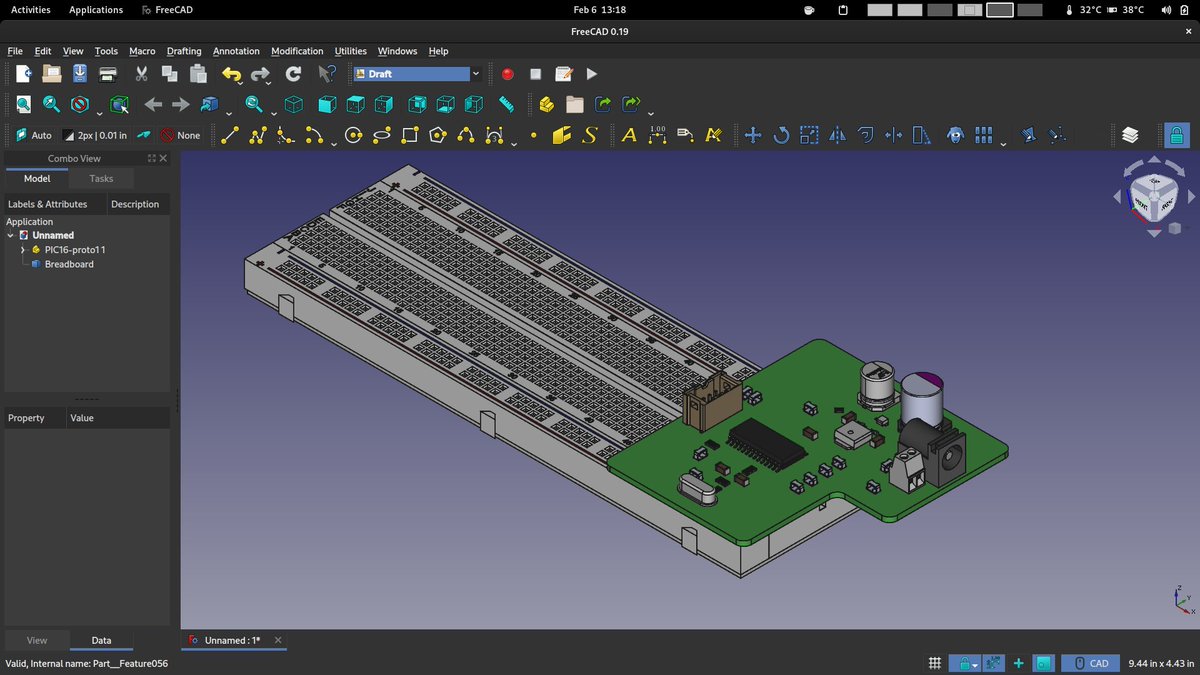The width and height of the screenshot is (1200, 675).
Task: Open the CAD navigation style selector
Action: coord(1089,663)
